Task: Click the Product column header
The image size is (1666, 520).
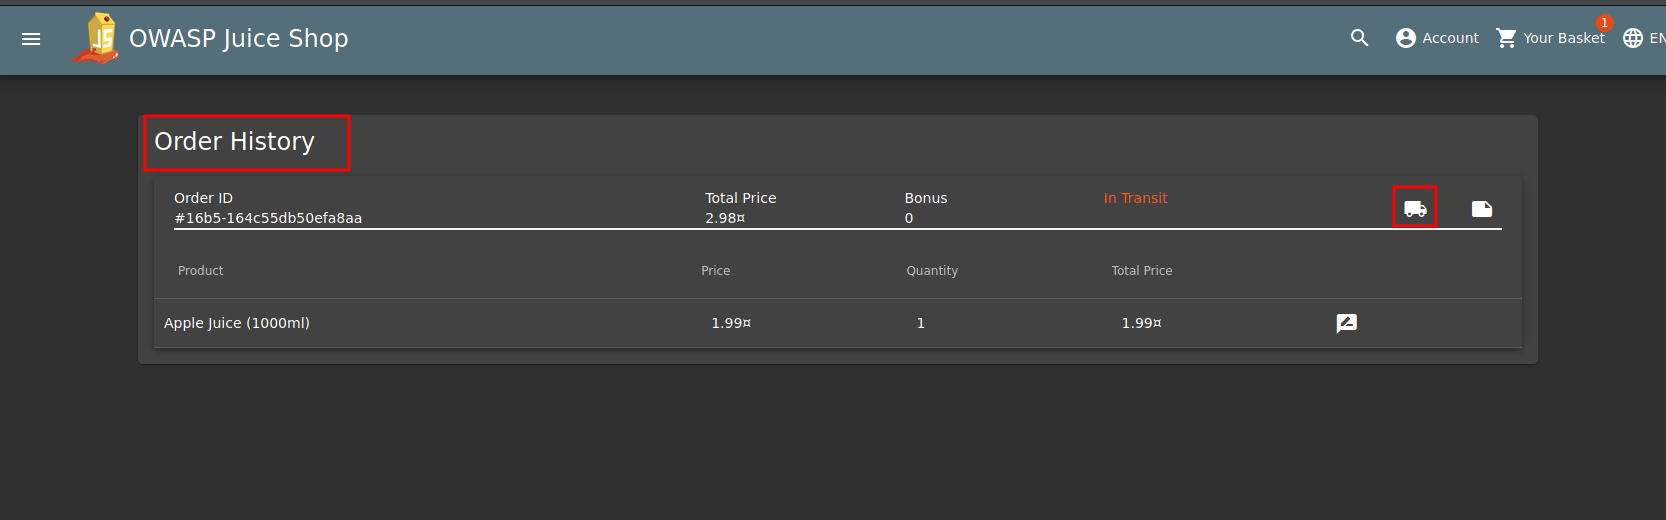Action: [200, 271]
